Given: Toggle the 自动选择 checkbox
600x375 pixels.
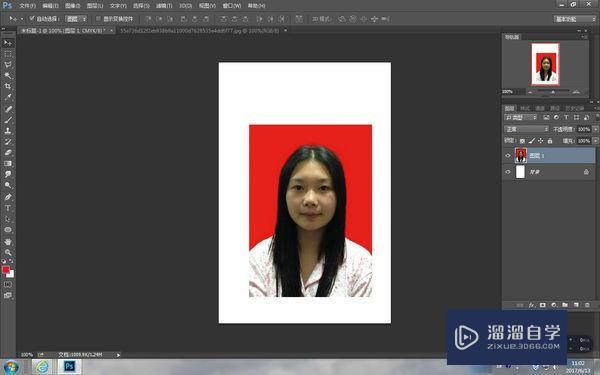Looking at the screenshot, I should click(x=32, y=18).
